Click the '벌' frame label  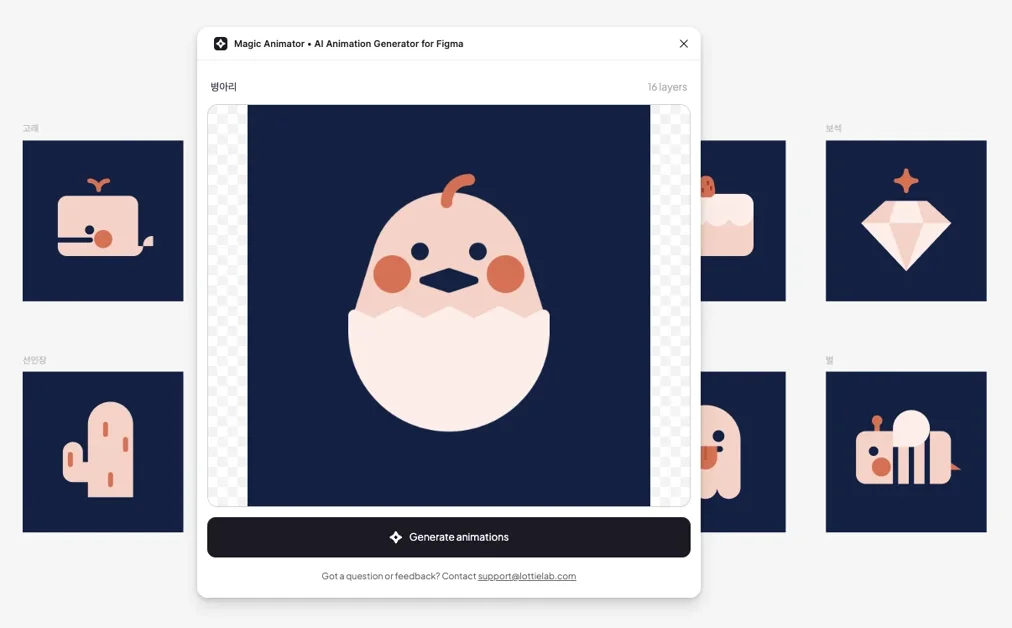coord(829,360)
